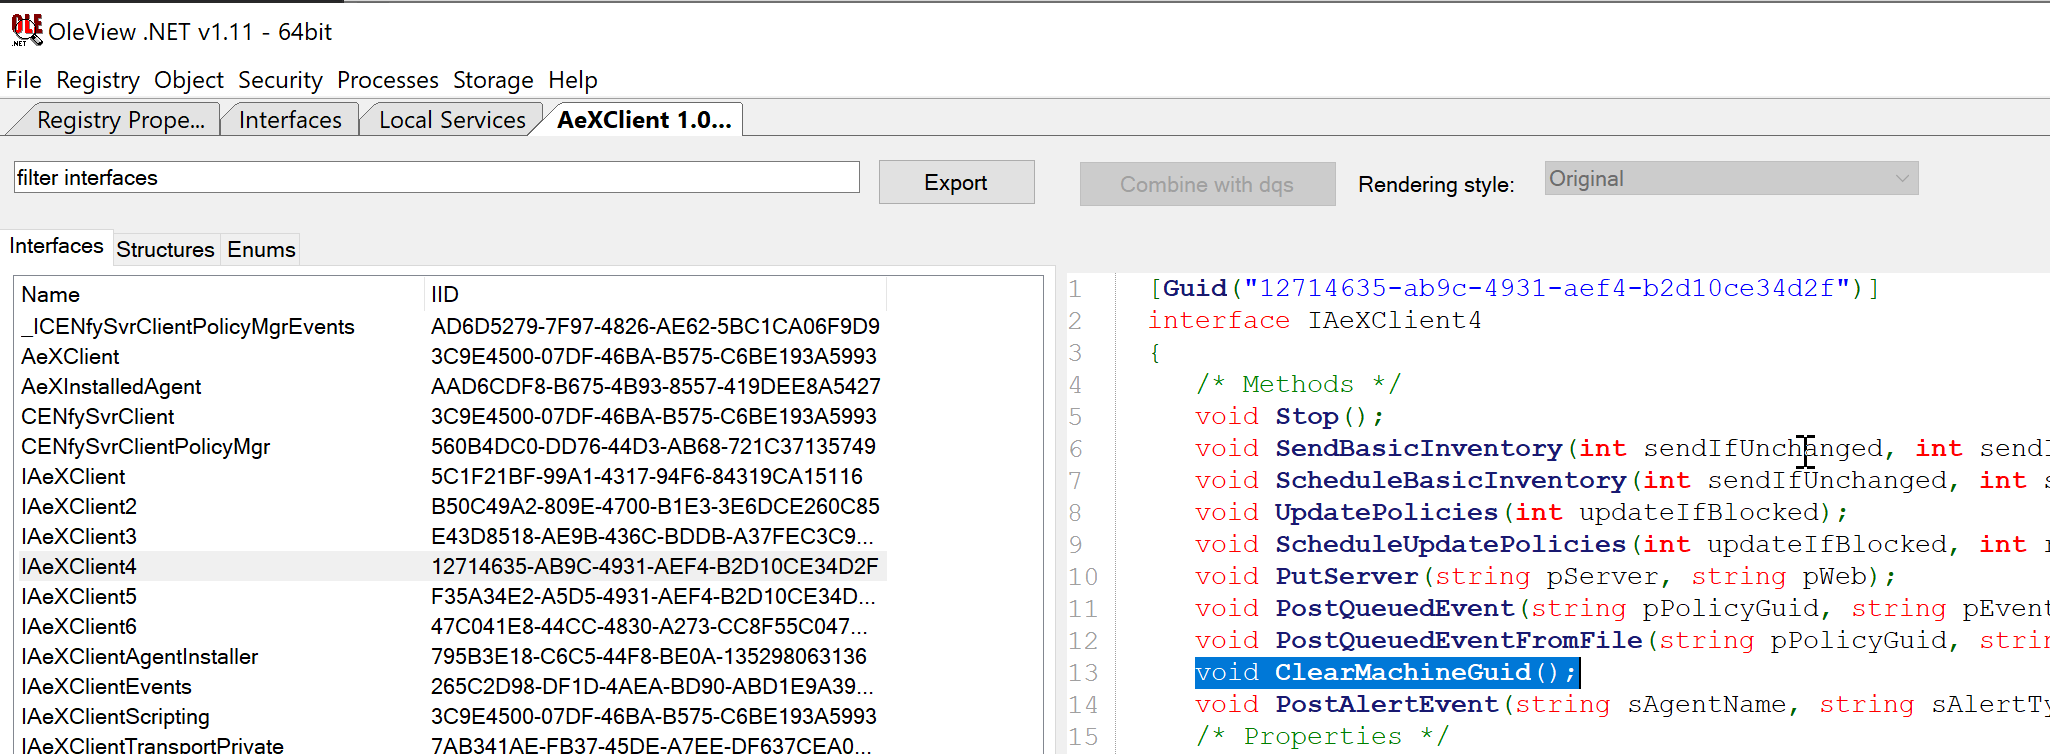Click the PostQueuedEventFromFile method name
This screenshot has width=2050, height=754.
[x=1458, y=640]
